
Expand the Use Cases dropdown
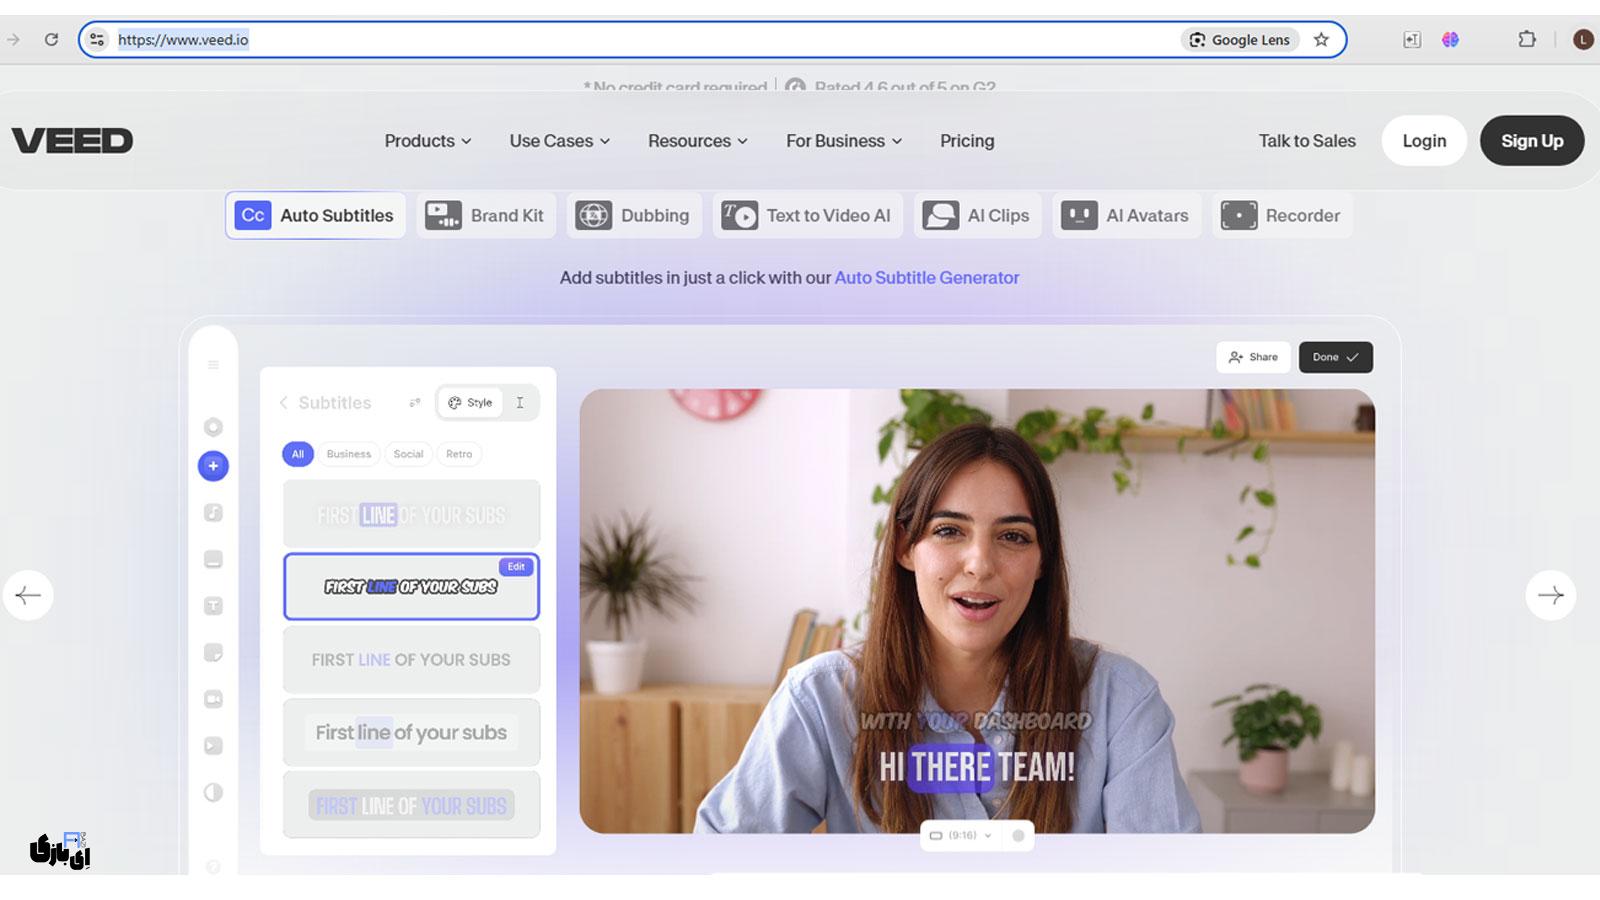(x=559, y=141)
